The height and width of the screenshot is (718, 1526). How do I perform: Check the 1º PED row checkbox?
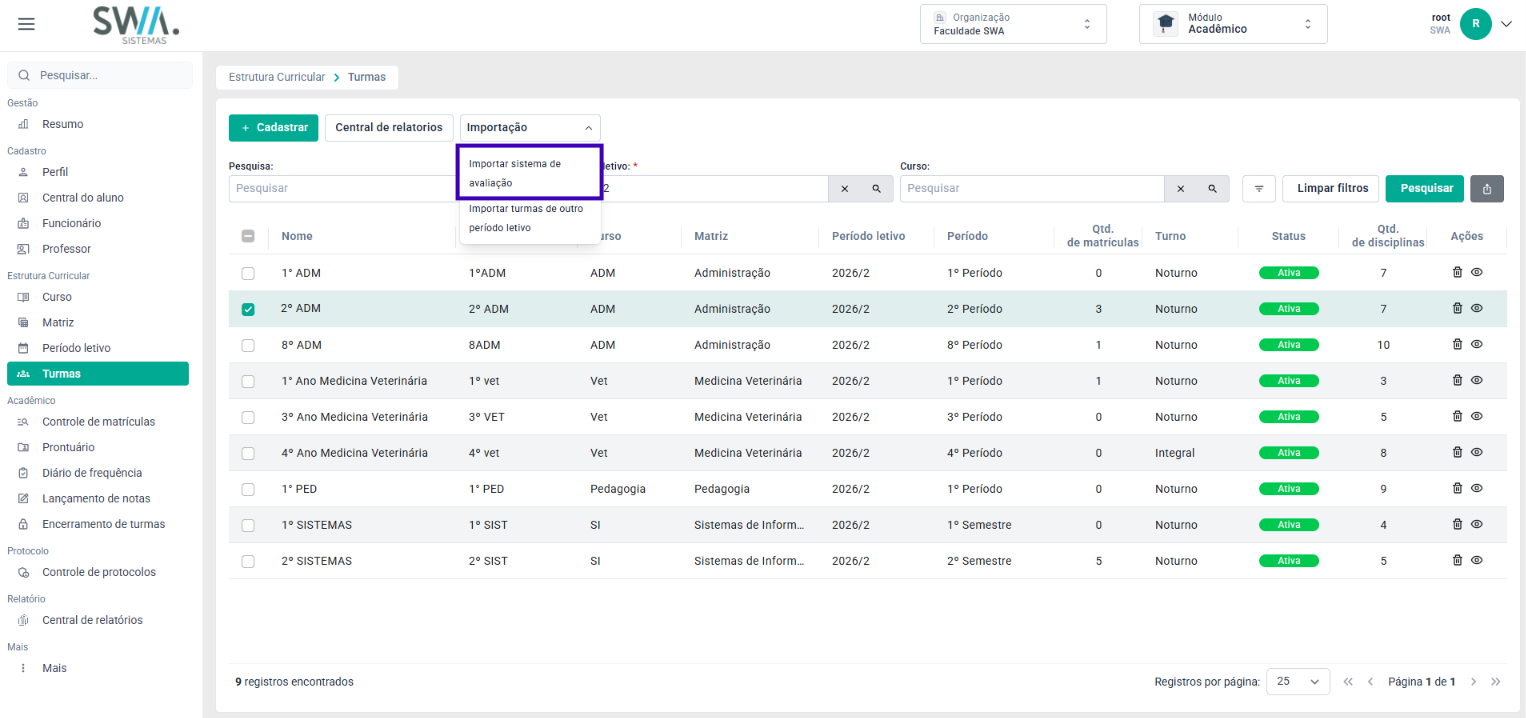(x=248, y=489)
